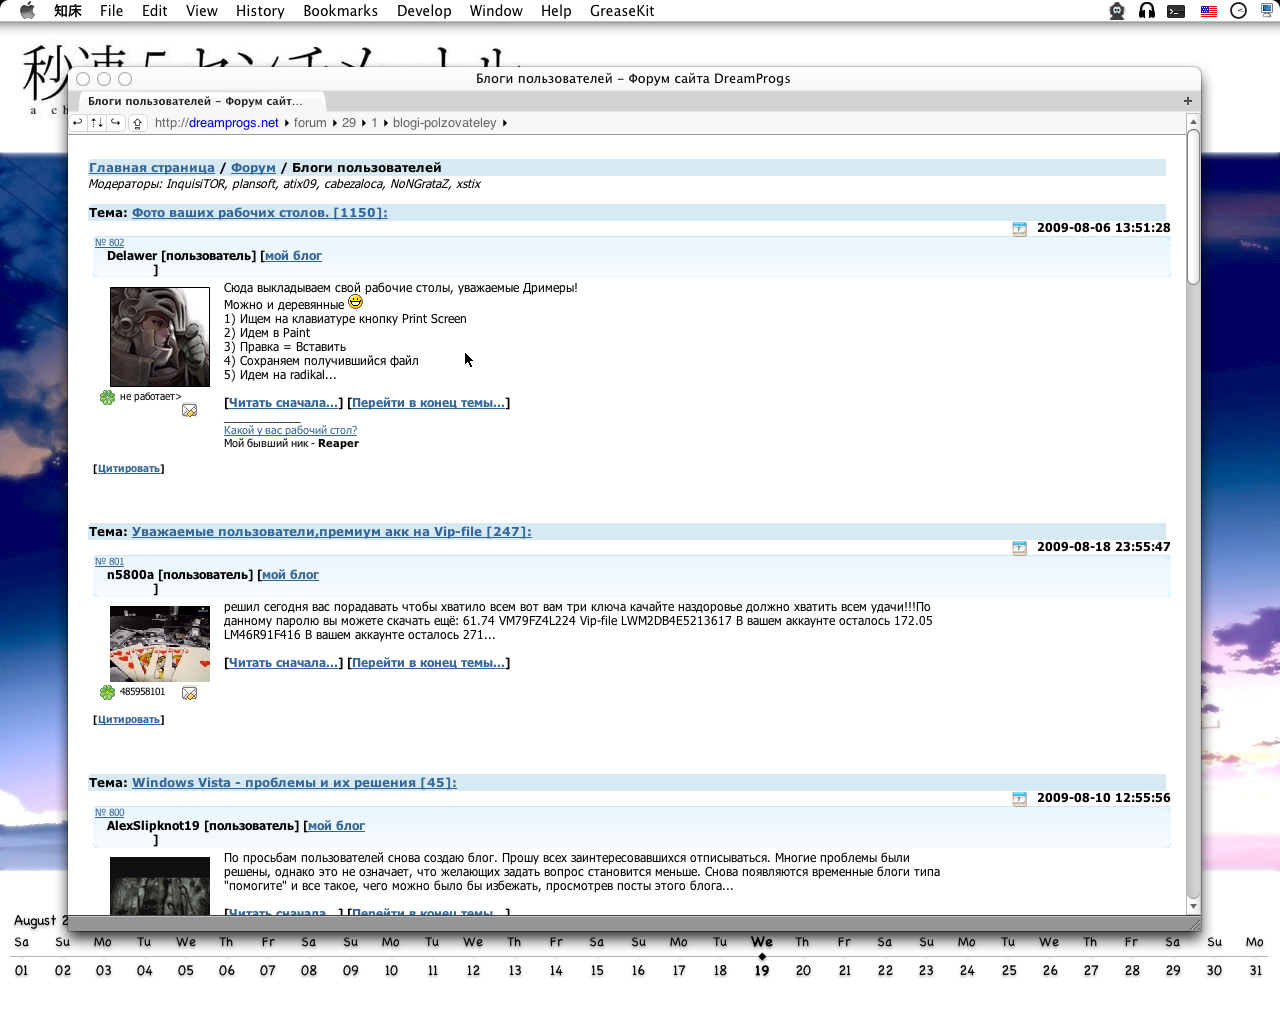Click calendar icon beside 2009-08-18 23:55:47
Screen dimensions: 1280x1024
coord(1019,548)
